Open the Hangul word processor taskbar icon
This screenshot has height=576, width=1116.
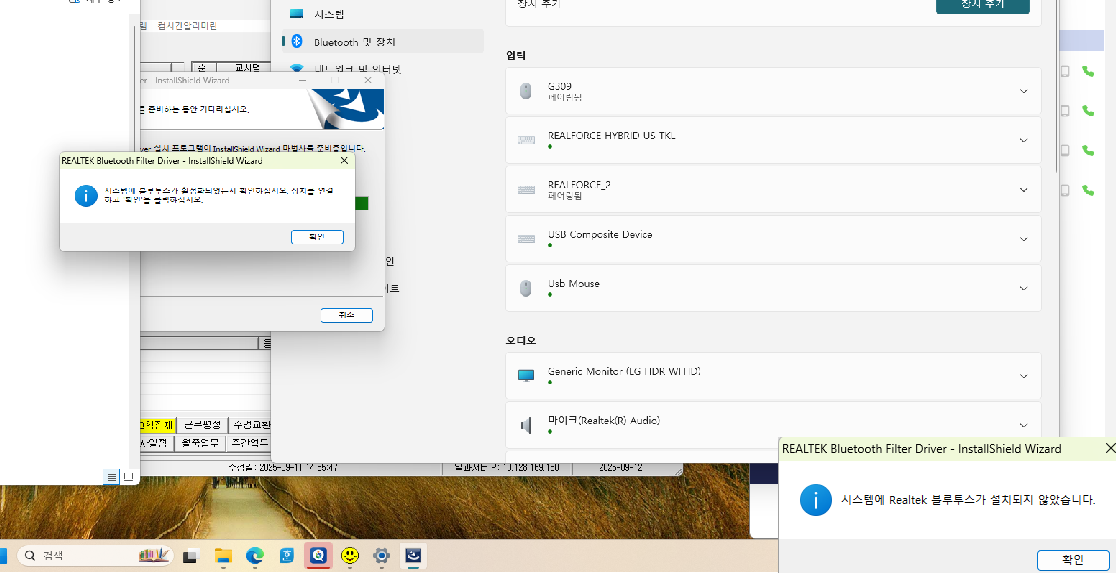[287, 556]
